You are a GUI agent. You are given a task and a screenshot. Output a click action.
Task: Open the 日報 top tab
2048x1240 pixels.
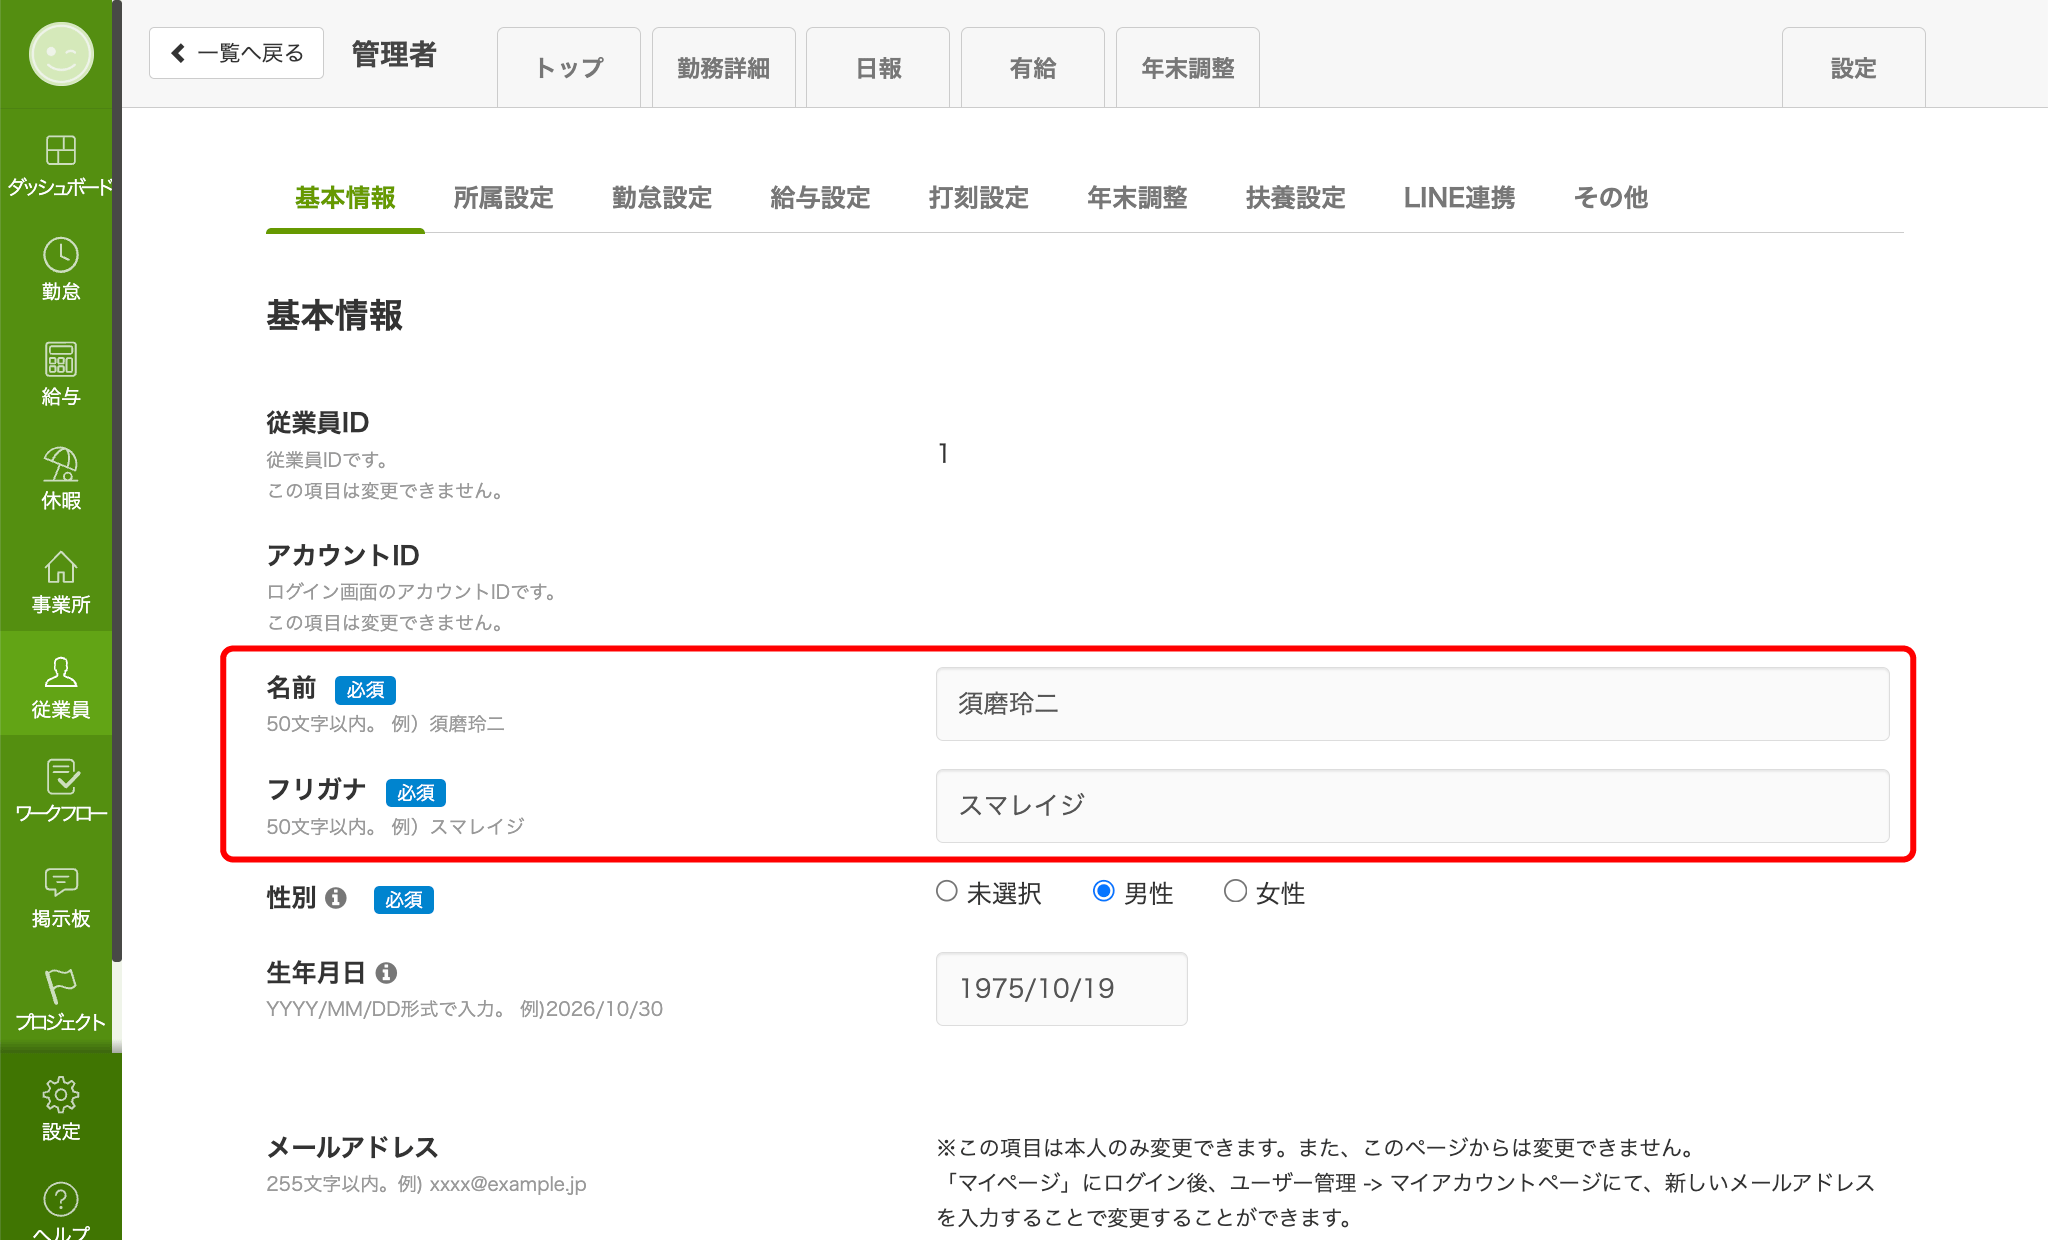click(x=878, y=67)
